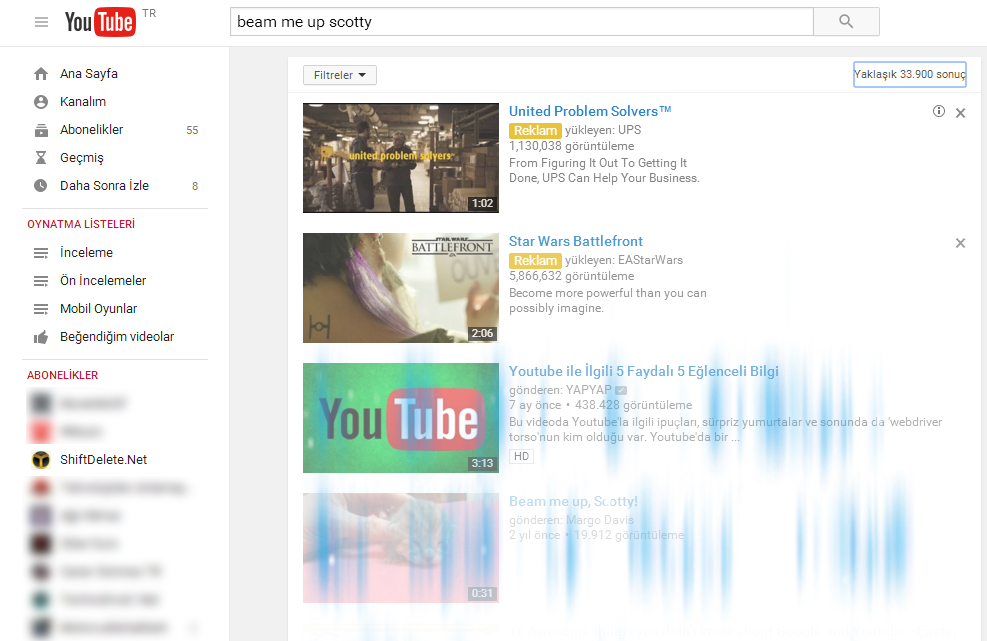
Task: Open Kanalım channel icon
Action: [41, 101]
